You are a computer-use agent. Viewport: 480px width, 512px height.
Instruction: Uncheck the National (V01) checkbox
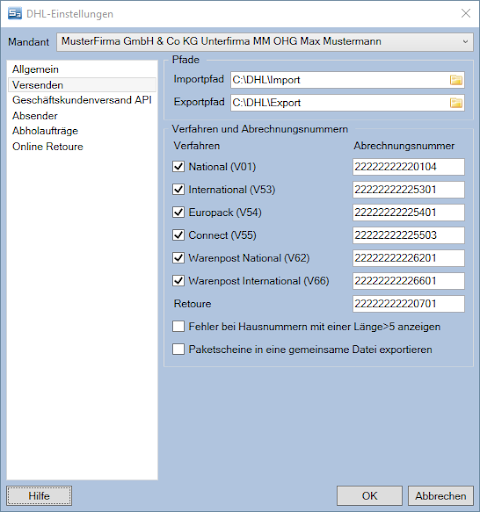(x=178, y=166)
